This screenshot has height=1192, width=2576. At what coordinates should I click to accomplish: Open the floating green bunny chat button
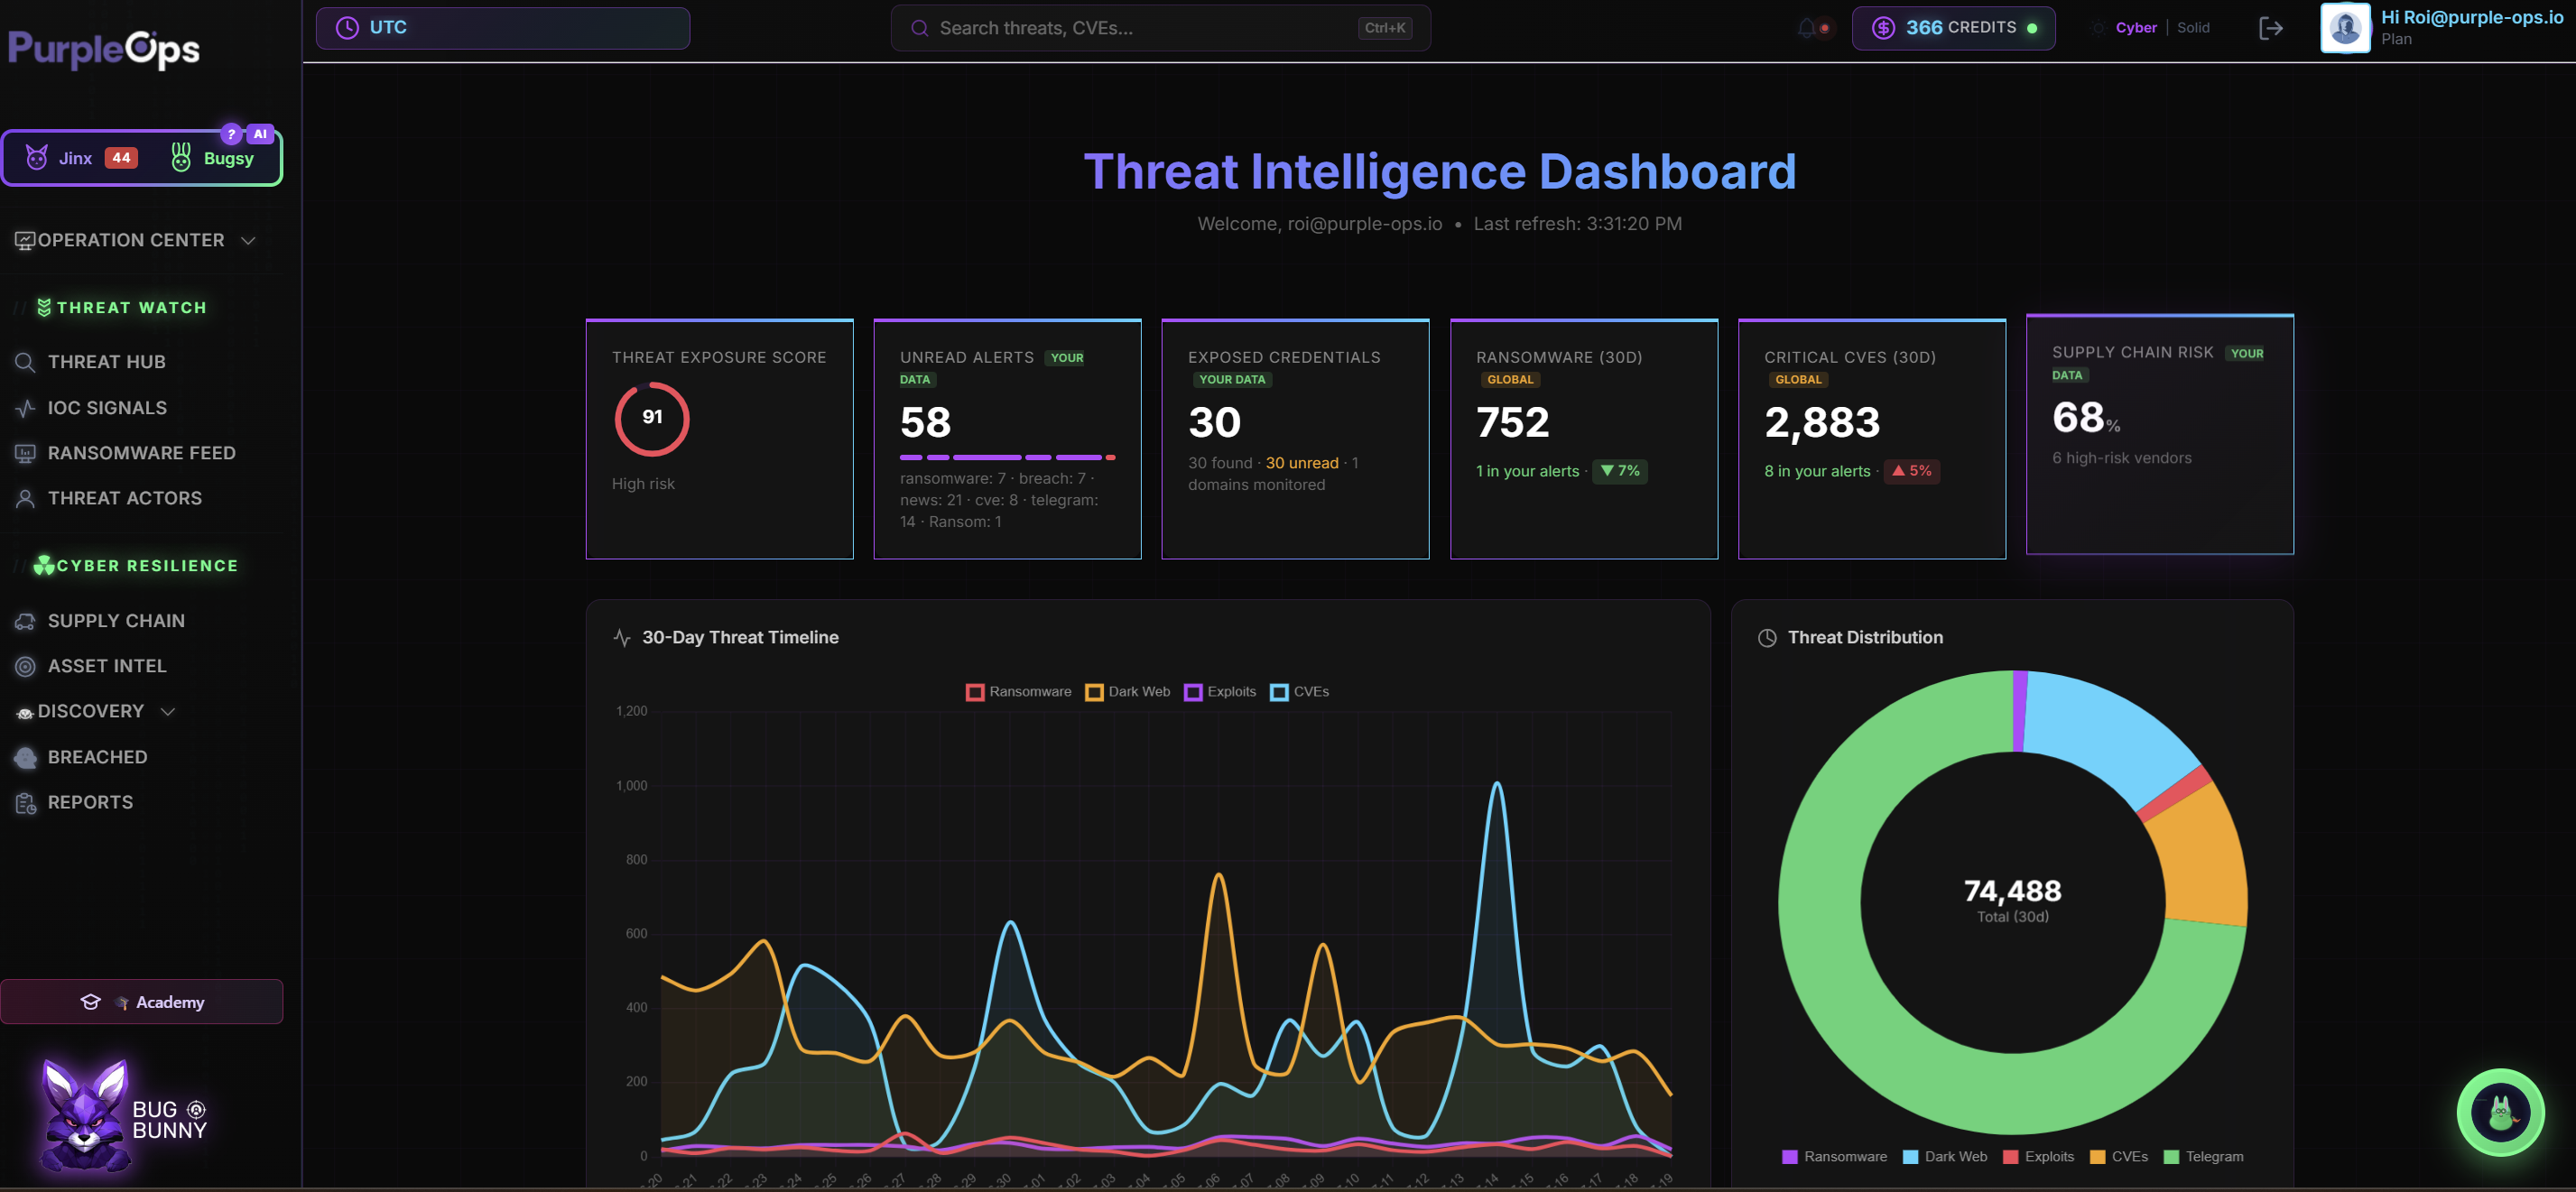click(x=2500, y=1112)
